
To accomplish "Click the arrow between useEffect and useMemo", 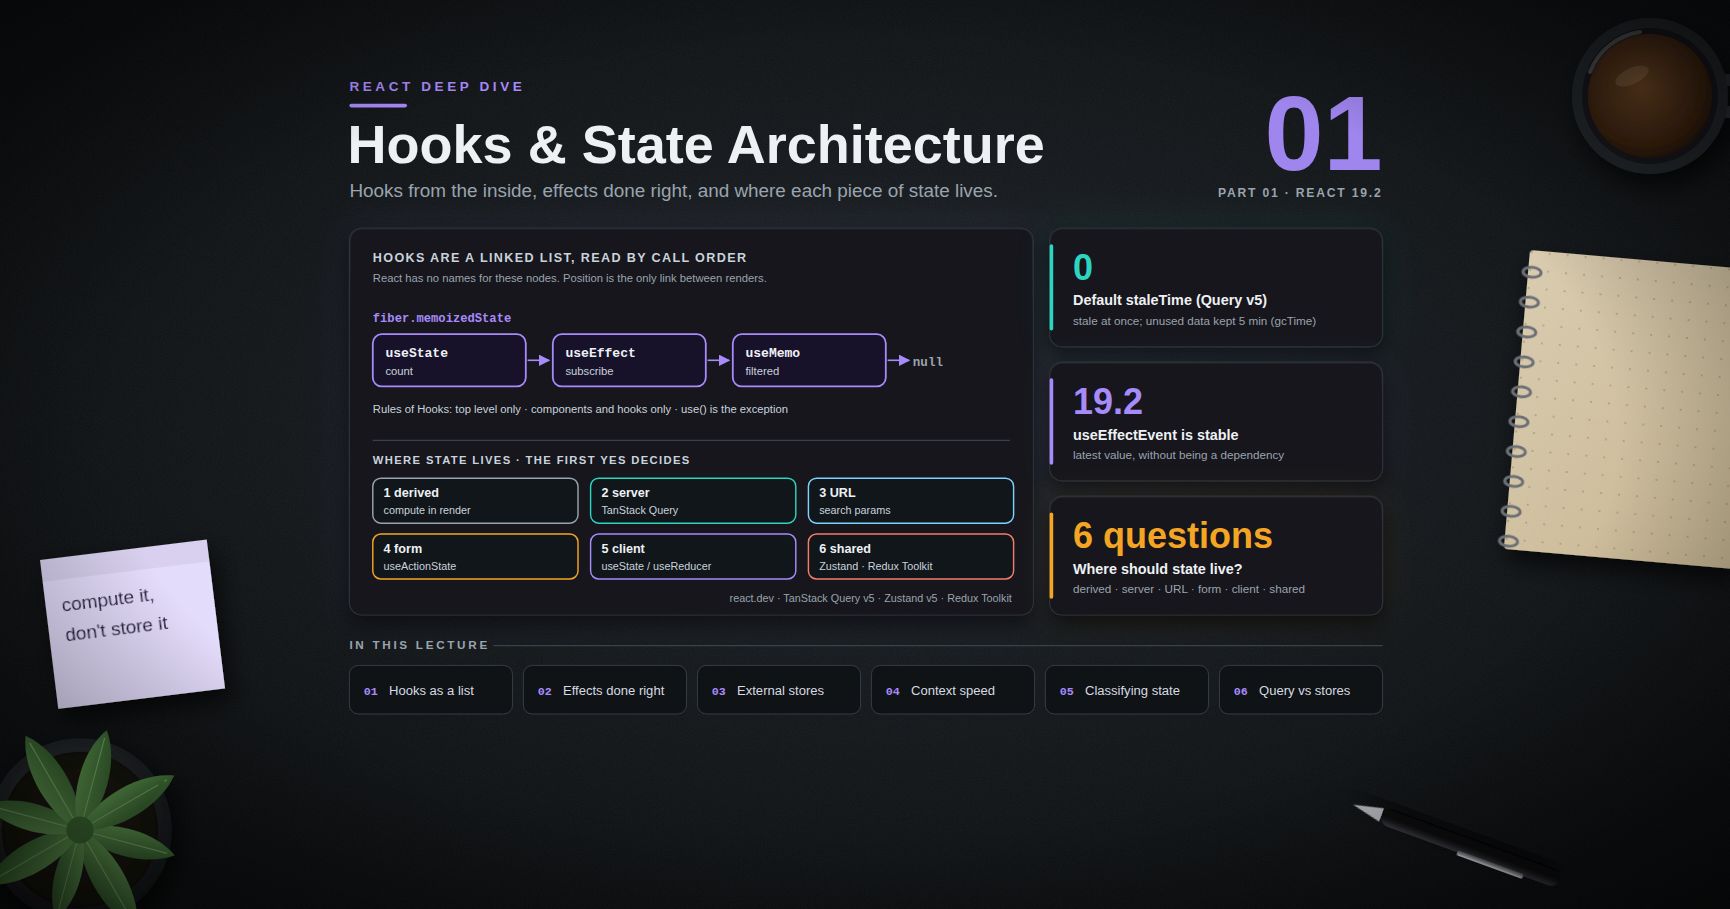I will 719,360.
